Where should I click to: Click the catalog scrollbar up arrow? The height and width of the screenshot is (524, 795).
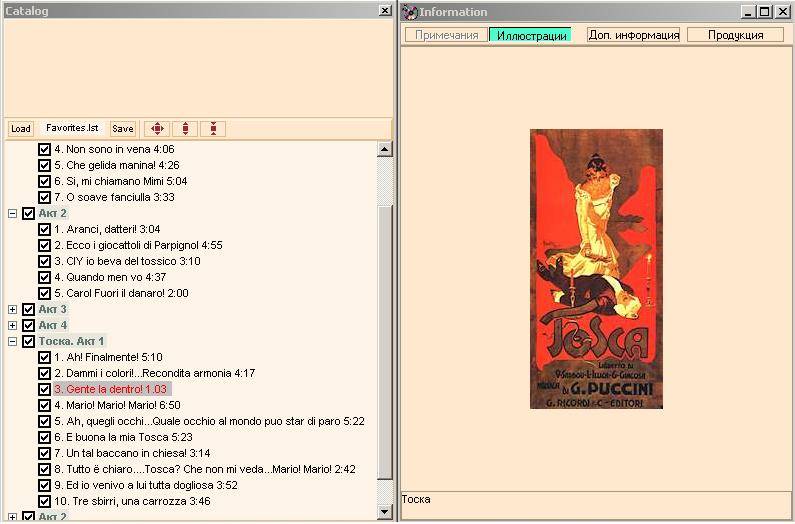point(384,149)
